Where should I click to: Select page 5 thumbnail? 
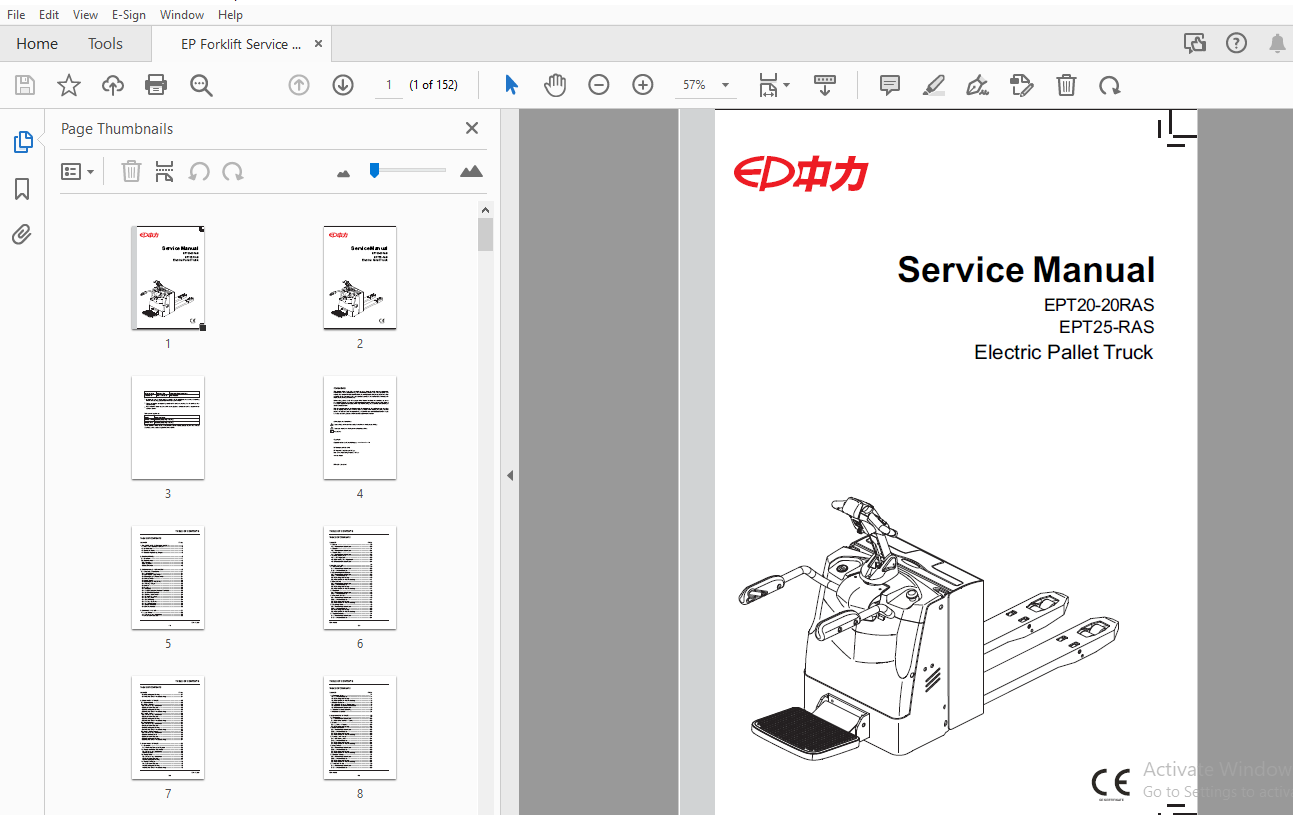tap(168, 577)
